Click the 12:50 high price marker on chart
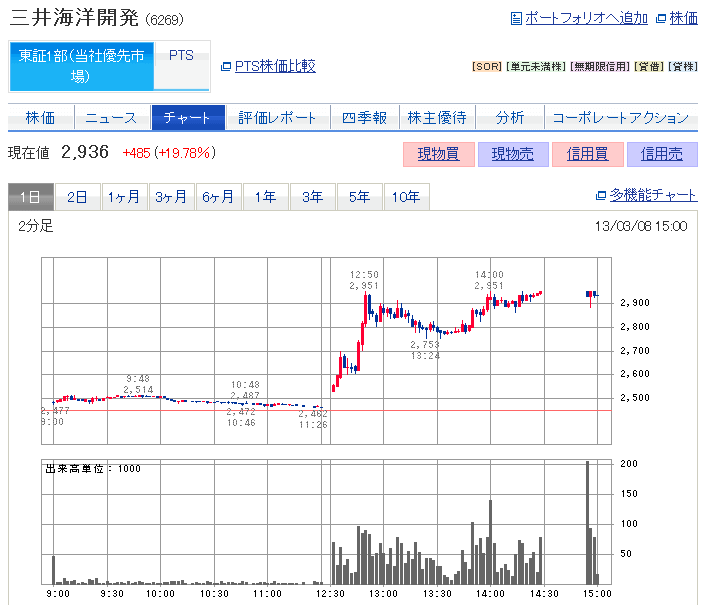 click(x=364, y=280)
